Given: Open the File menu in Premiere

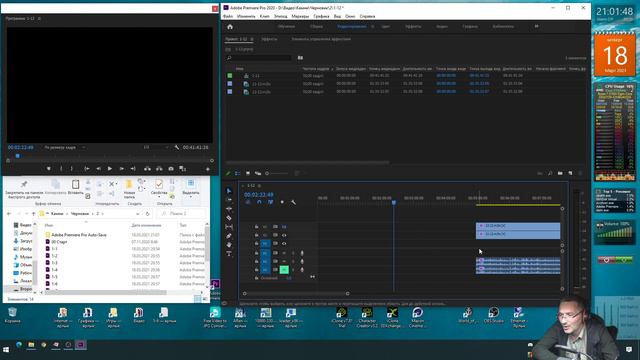Looking at the screenshot, I should coord(228,16).
